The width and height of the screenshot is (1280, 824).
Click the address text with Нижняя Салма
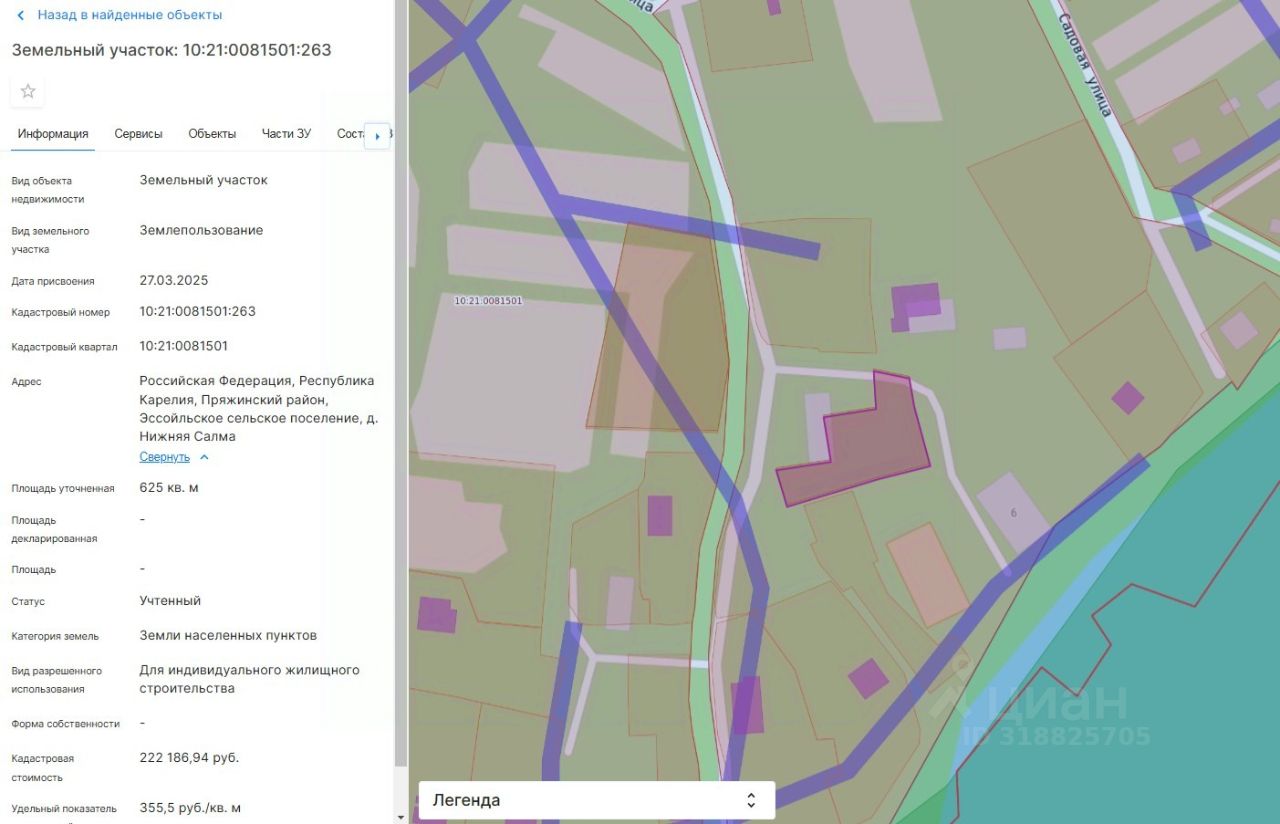point(258,409)
